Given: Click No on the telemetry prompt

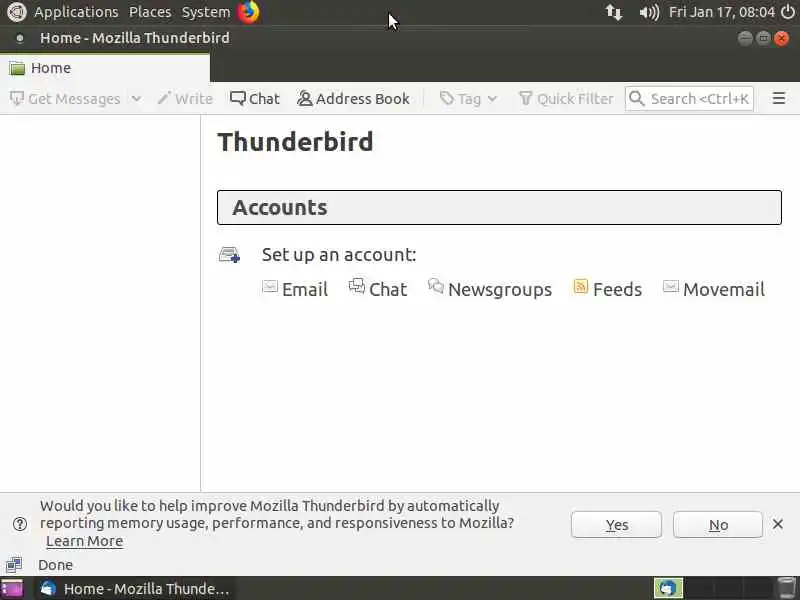Looking at the screenshot, I should click(718, 524).
